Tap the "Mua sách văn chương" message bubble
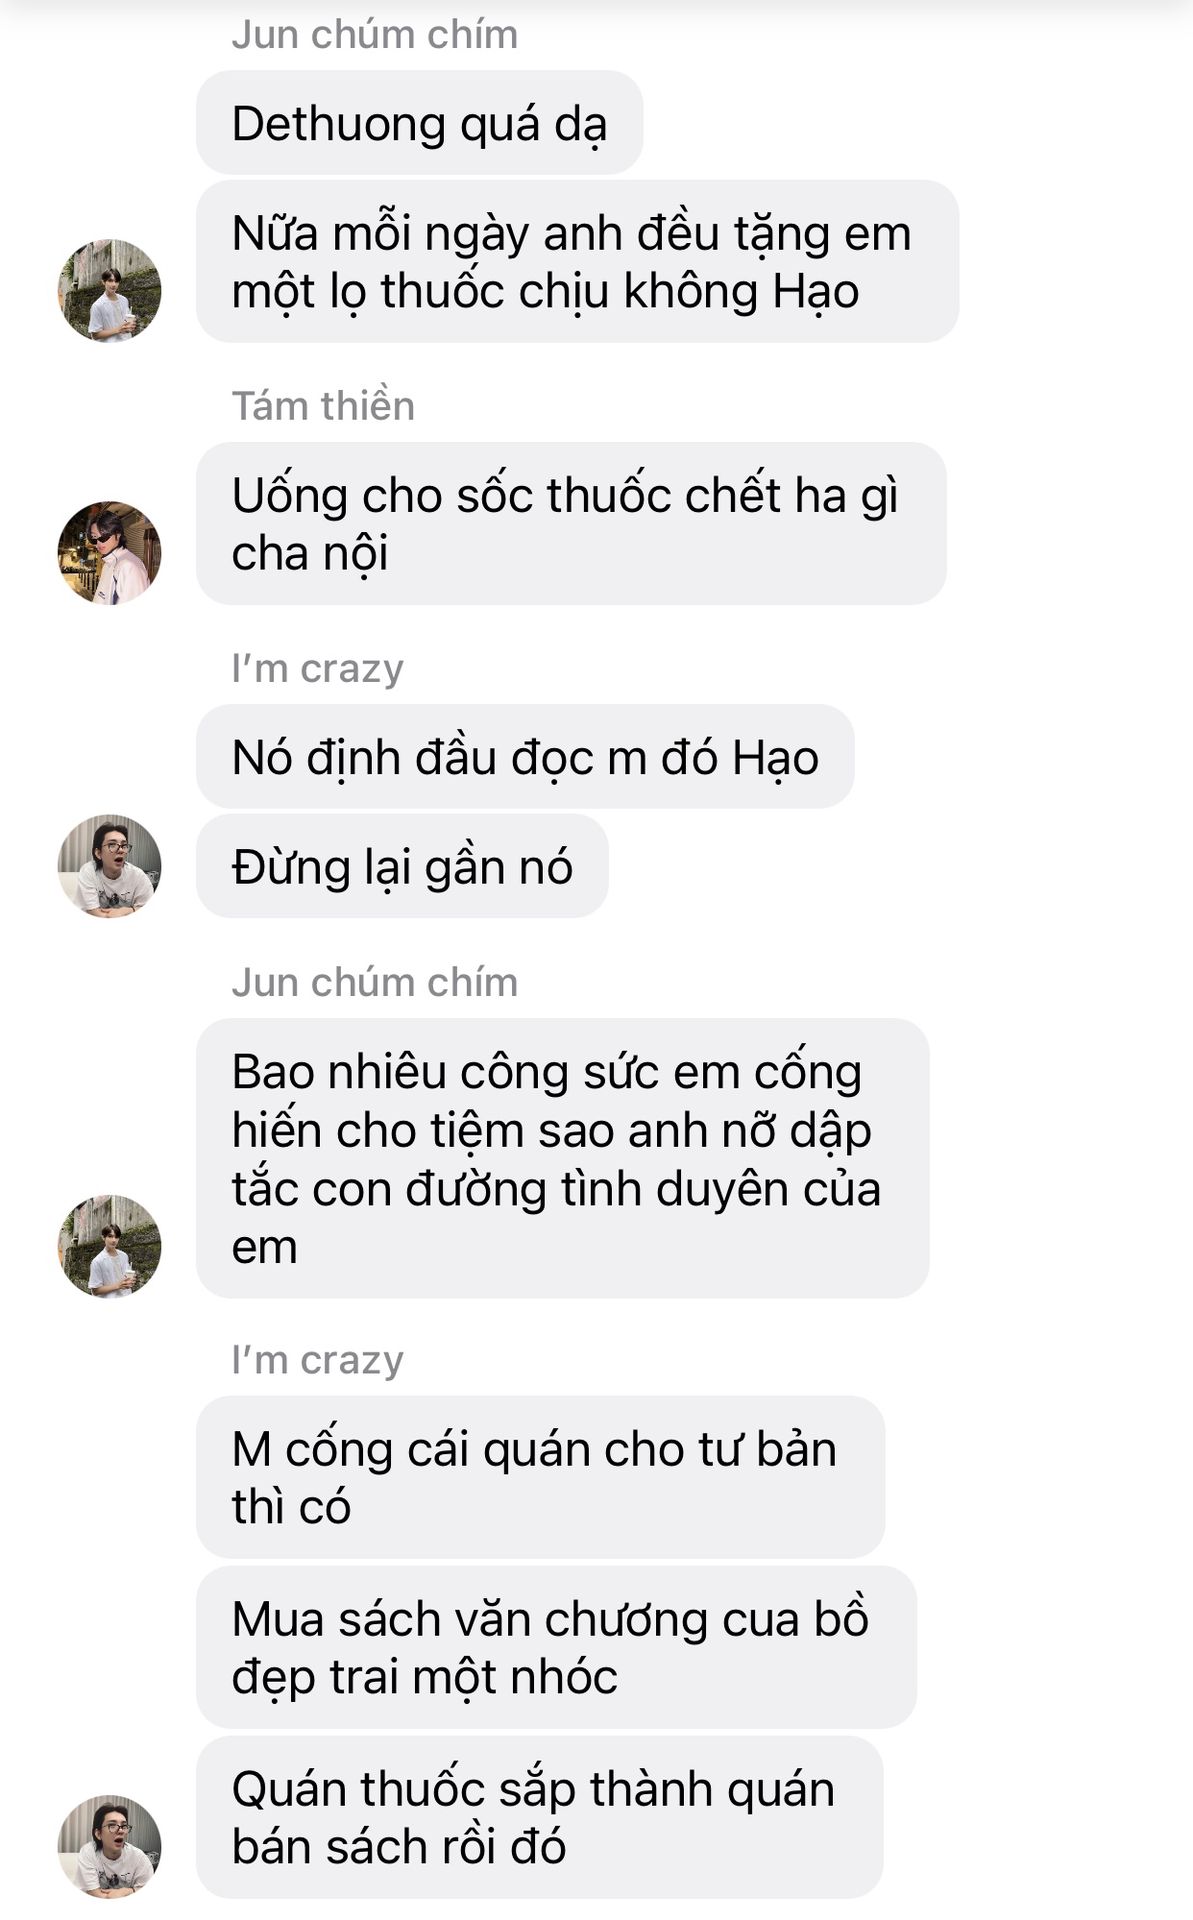1193x1920 pixels. [556, 1647]
